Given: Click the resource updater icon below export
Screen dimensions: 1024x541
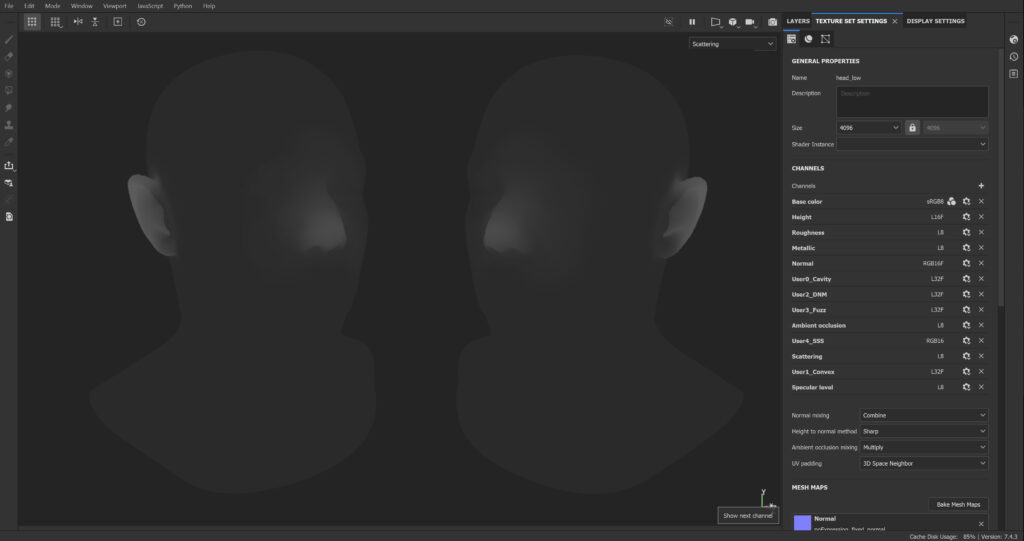Looking at the screenshot, I should [9, 183].
